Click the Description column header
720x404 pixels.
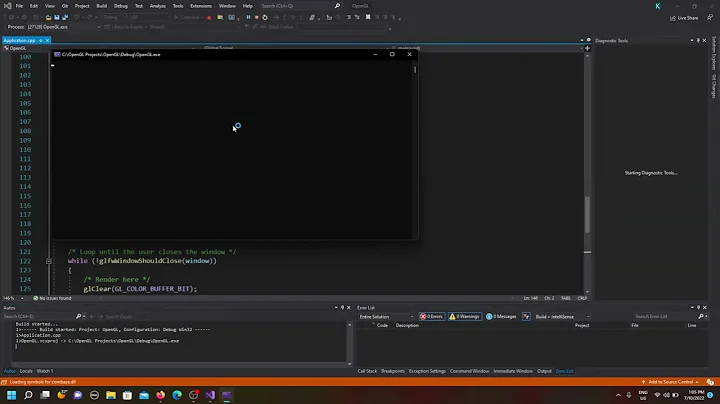(x=407, y=325)
